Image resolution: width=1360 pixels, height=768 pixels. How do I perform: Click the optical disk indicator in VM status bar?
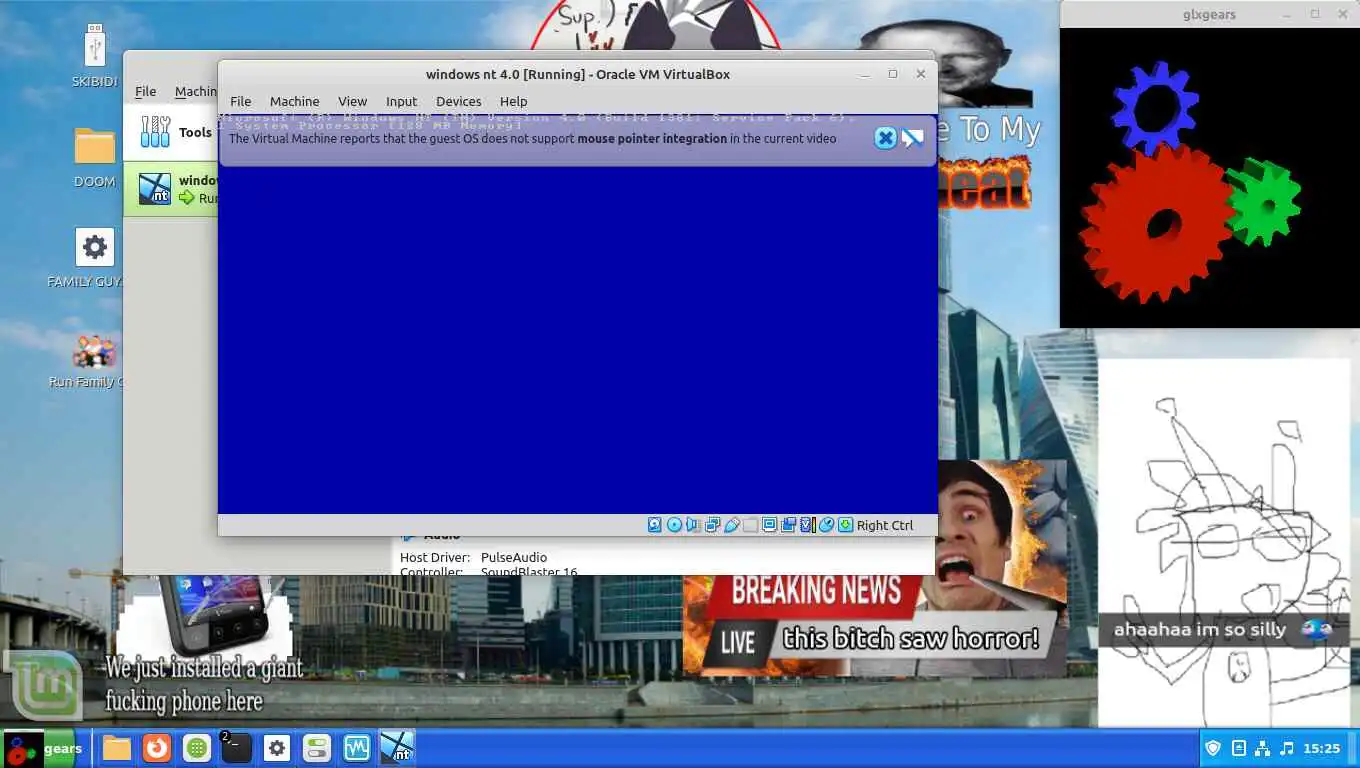[x=674, y=525]
